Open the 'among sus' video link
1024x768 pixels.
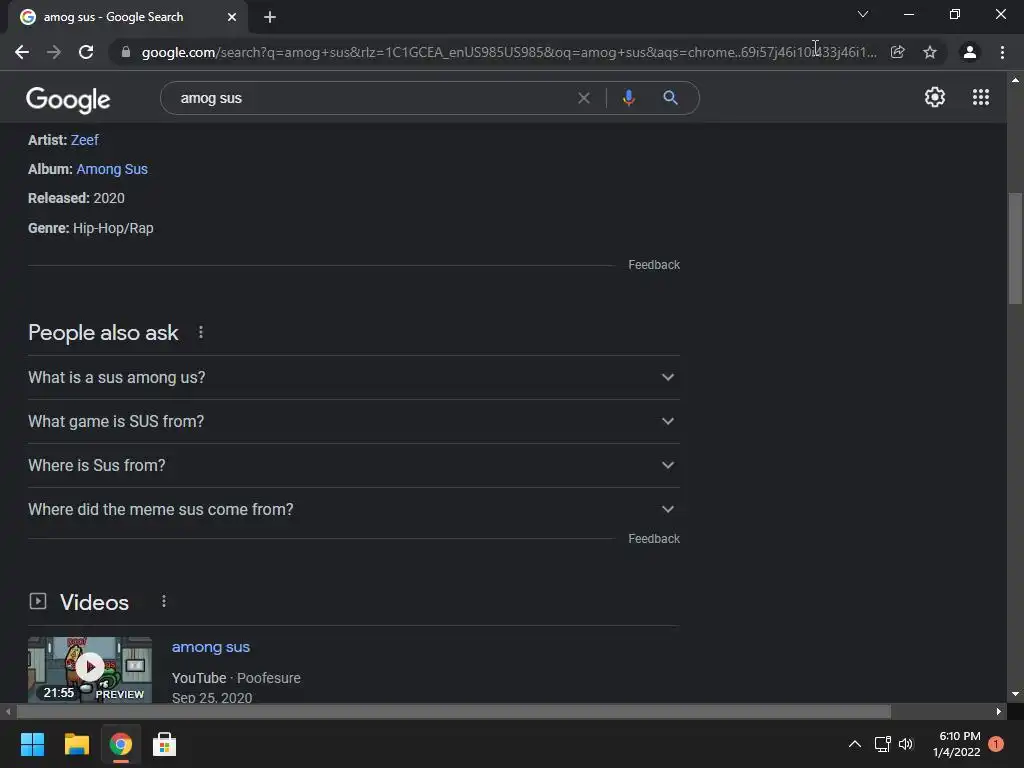point(210,647)
